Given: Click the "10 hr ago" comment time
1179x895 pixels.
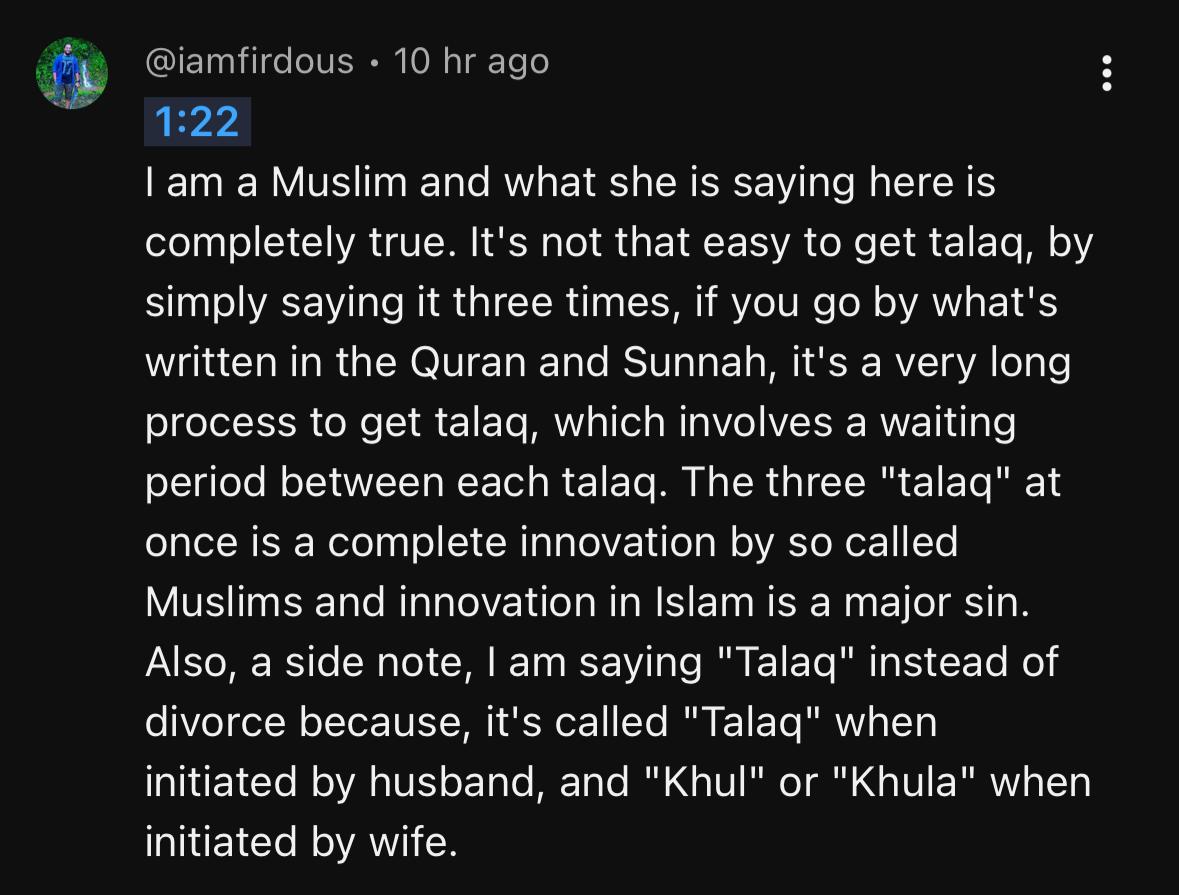Looking at the screenshot, I should pyautogui.click(x=471, y=61).
